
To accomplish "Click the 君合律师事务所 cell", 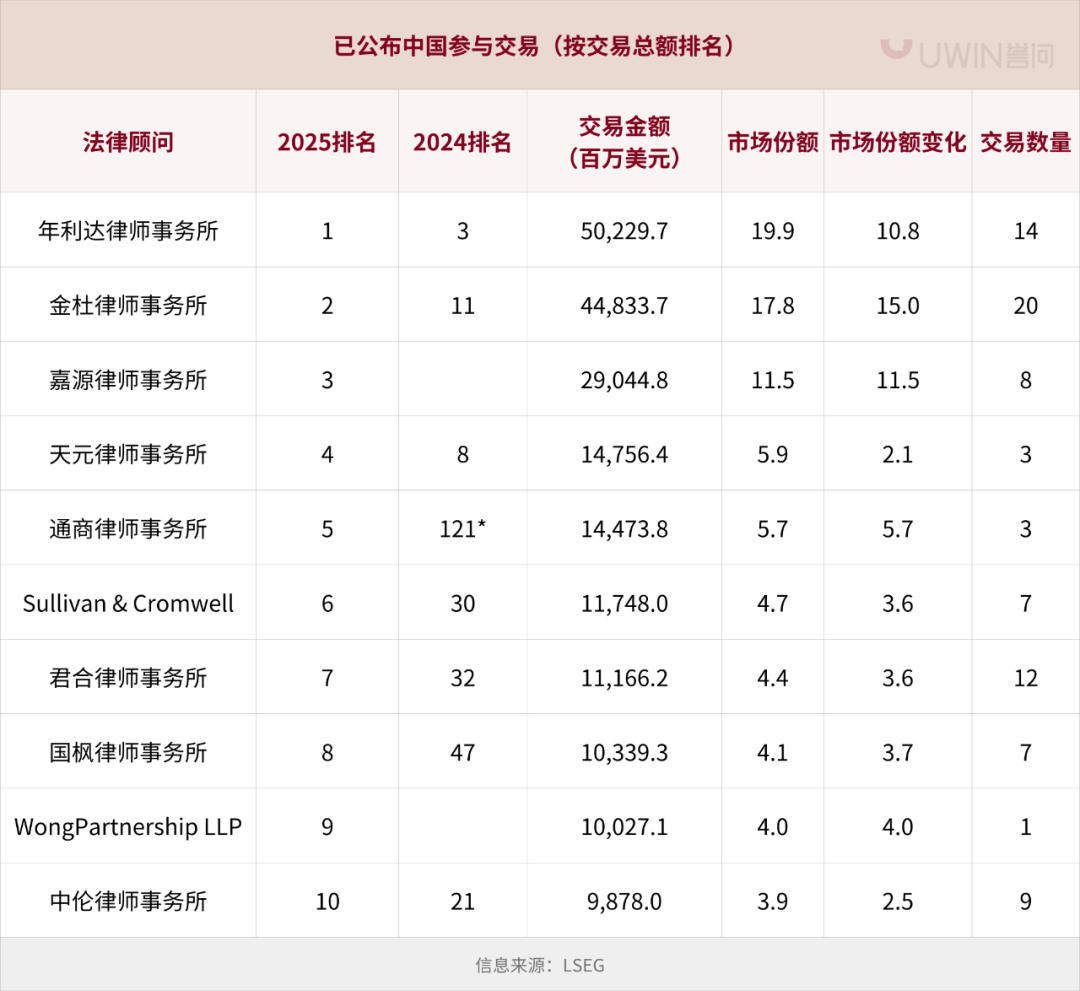I will point(128,678).
